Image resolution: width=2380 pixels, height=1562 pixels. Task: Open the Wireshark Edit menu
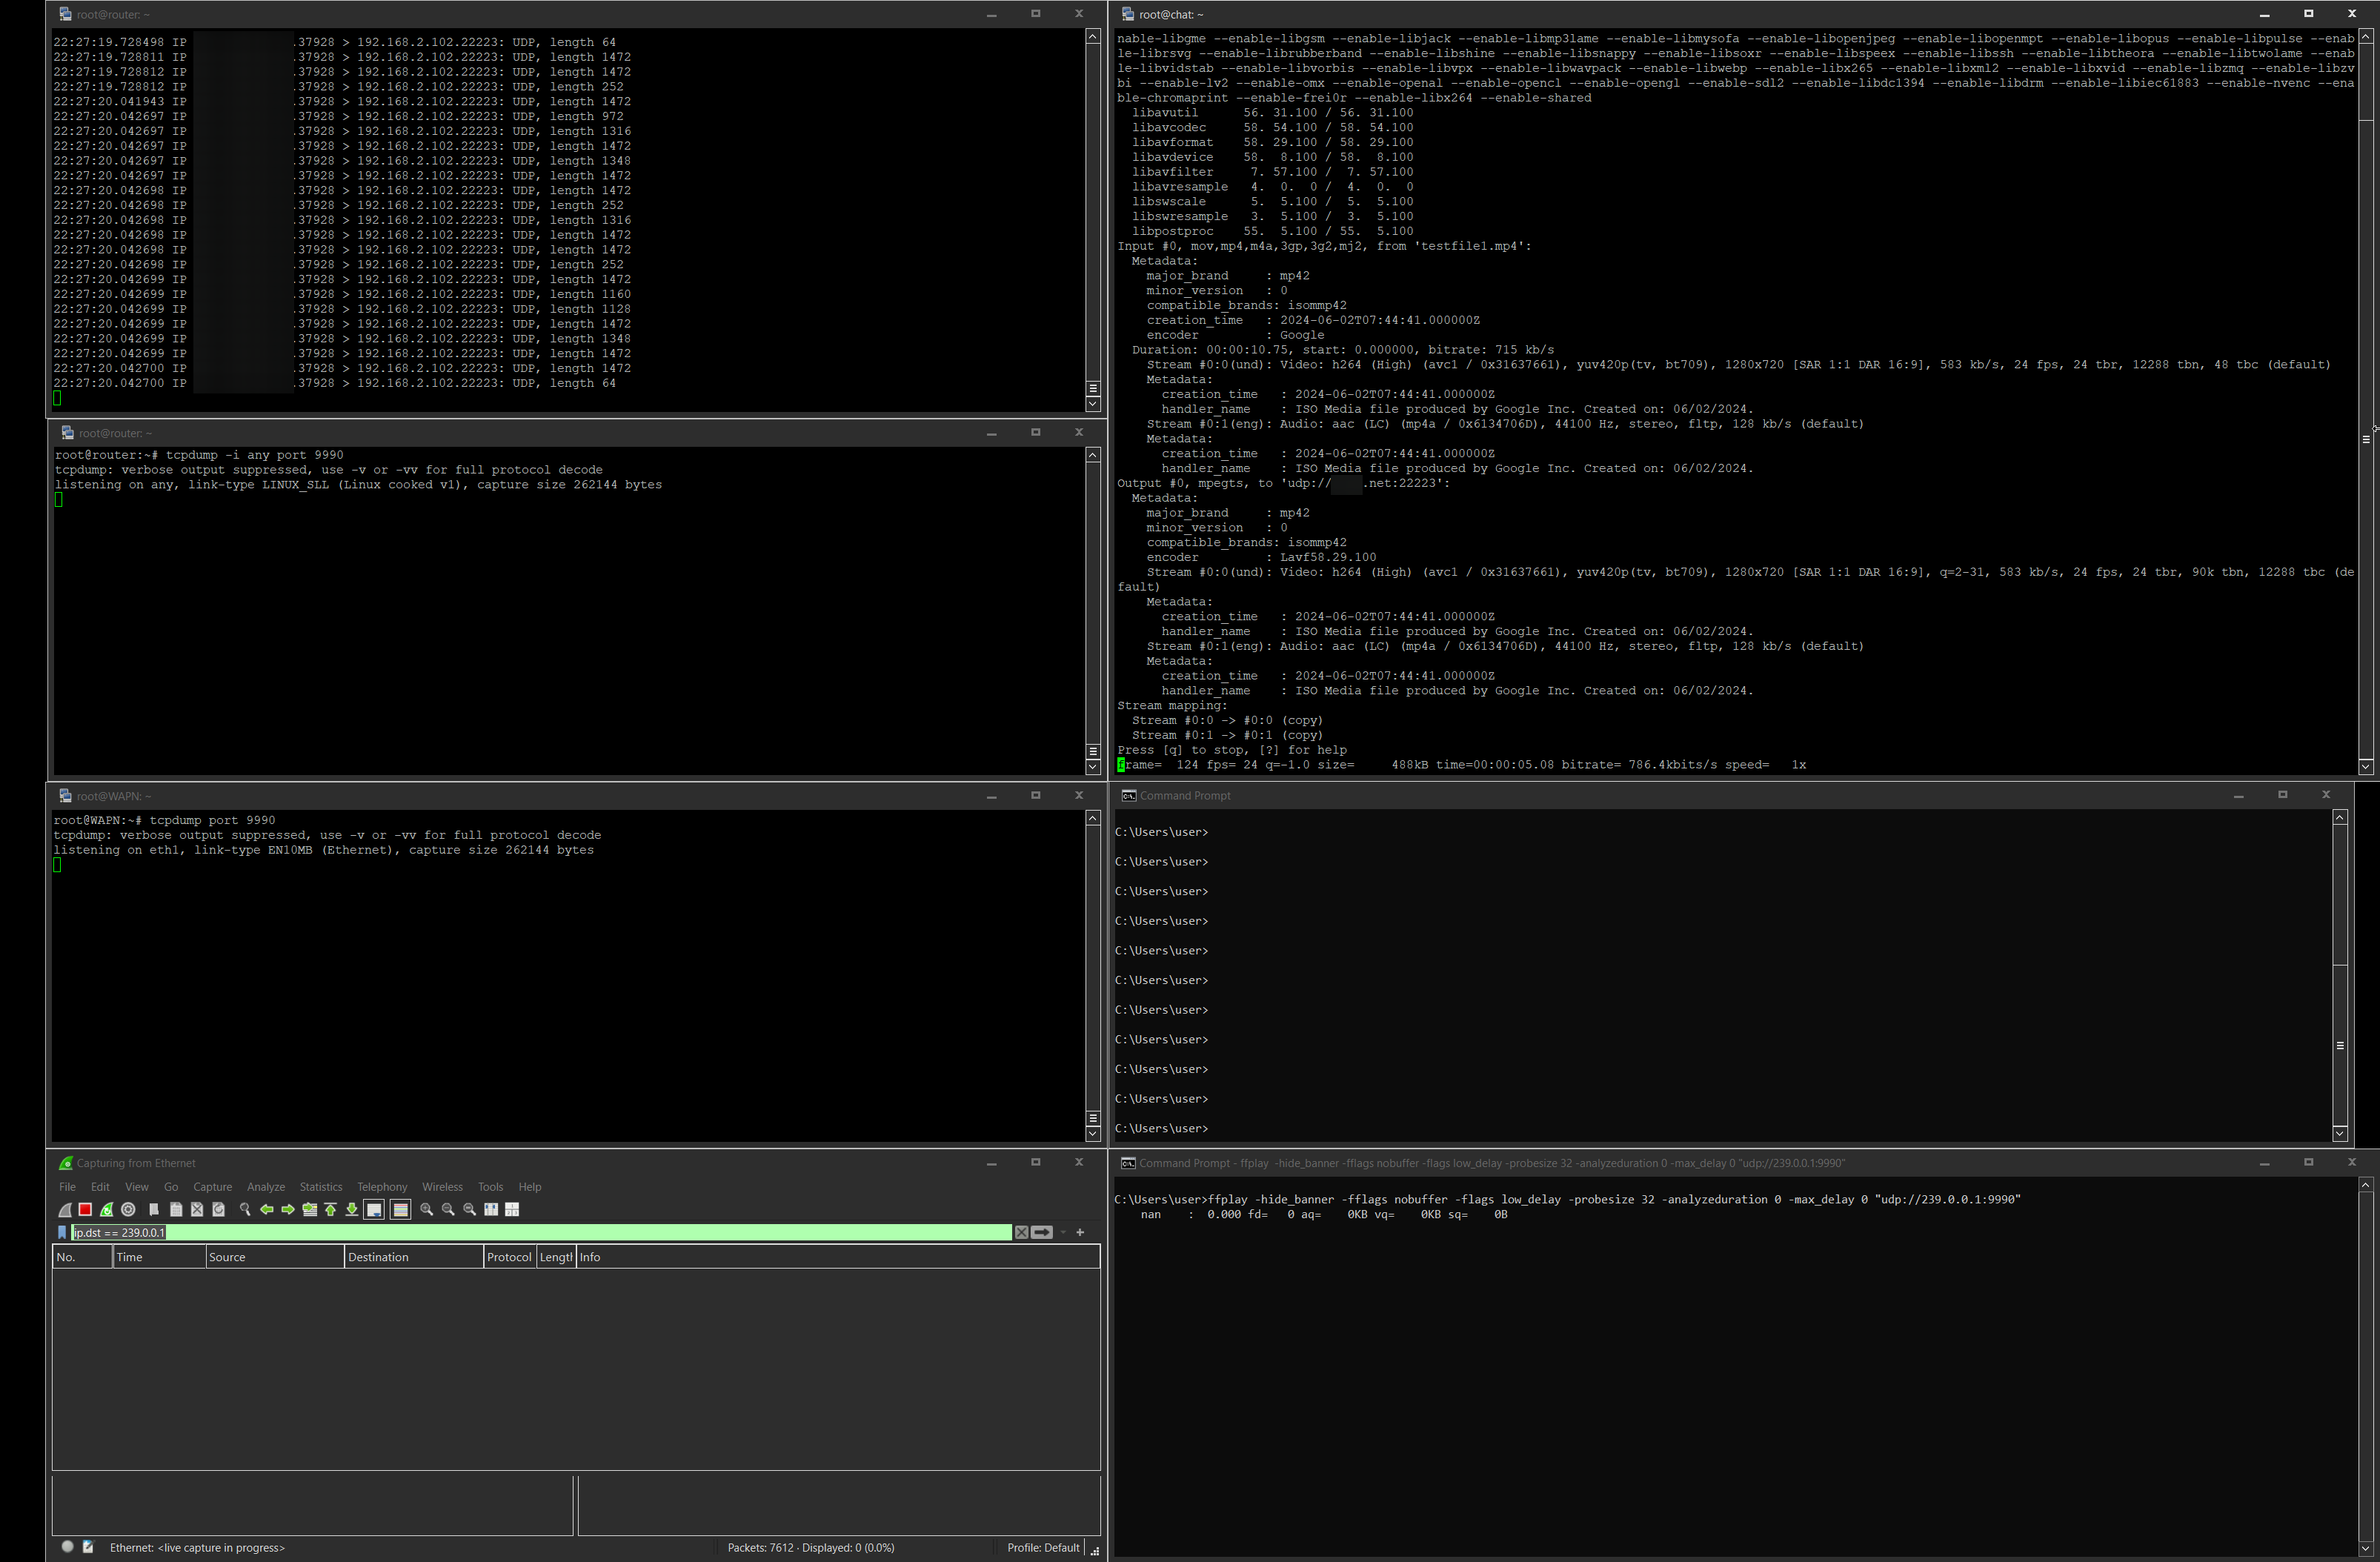tap(100, 1186)
